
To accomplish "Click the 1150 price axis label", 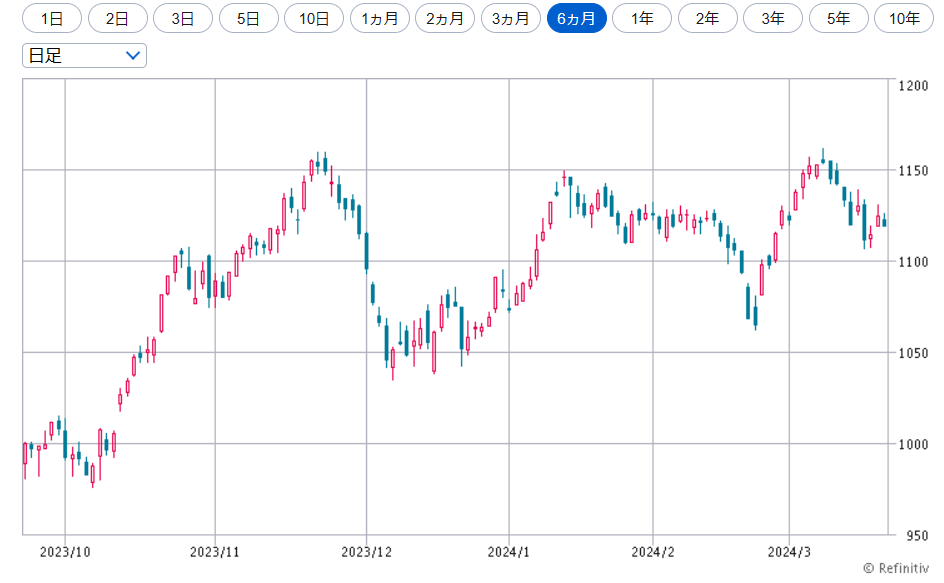I will (912, 171).
